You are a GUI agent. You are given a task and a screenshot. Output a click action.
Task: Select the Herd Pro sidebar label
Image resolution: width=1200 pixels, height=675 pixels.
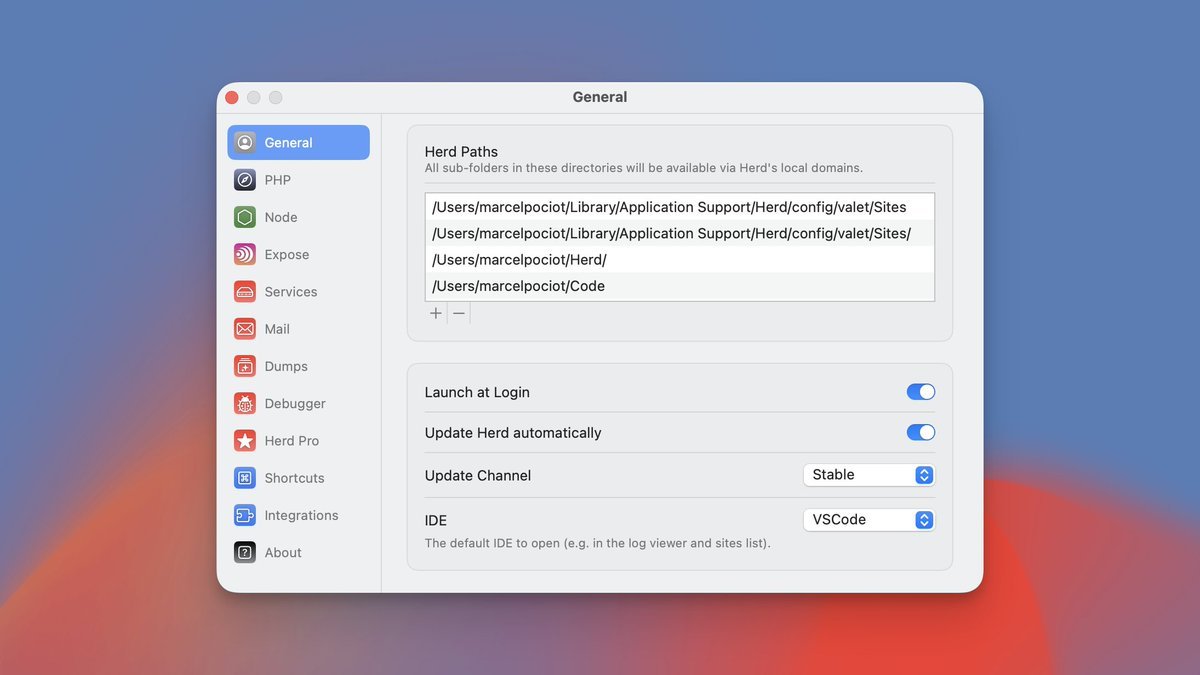(x=292, y=441)
